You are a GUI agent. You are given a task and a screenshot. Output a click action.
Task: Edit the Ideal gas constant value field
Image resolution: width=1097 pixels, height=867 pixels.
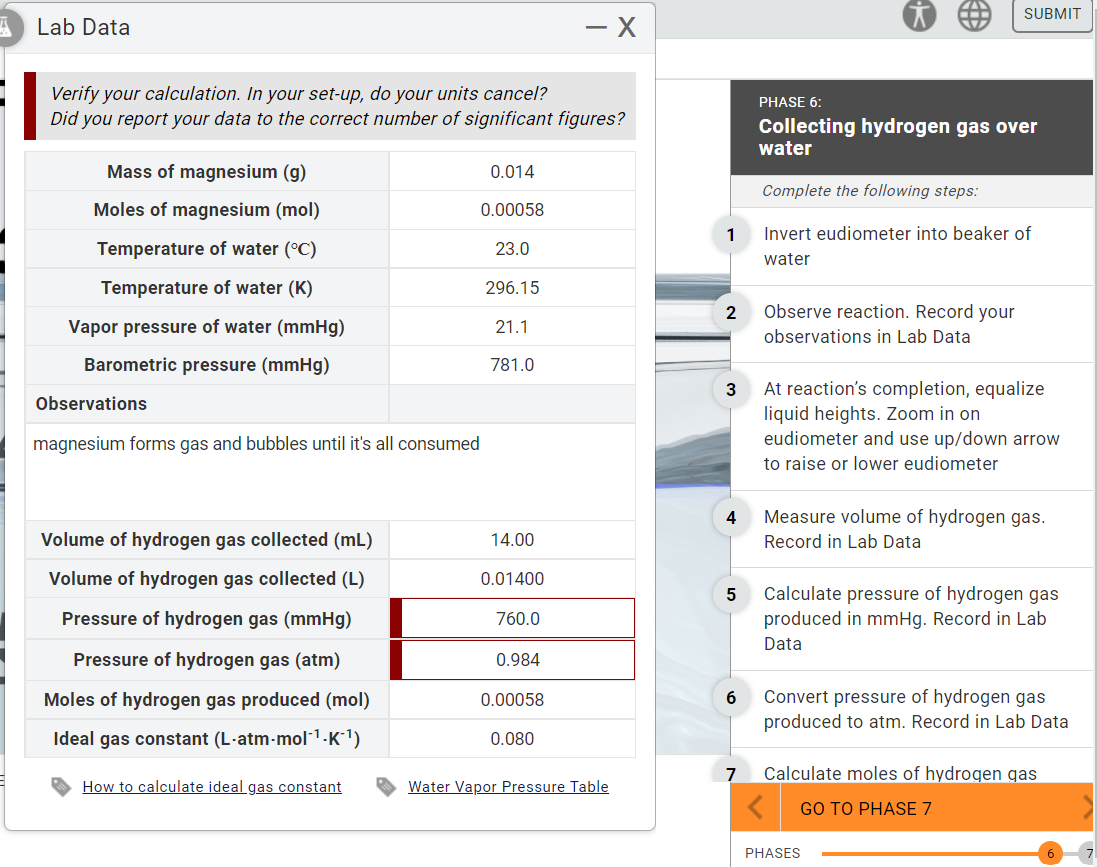512,737
